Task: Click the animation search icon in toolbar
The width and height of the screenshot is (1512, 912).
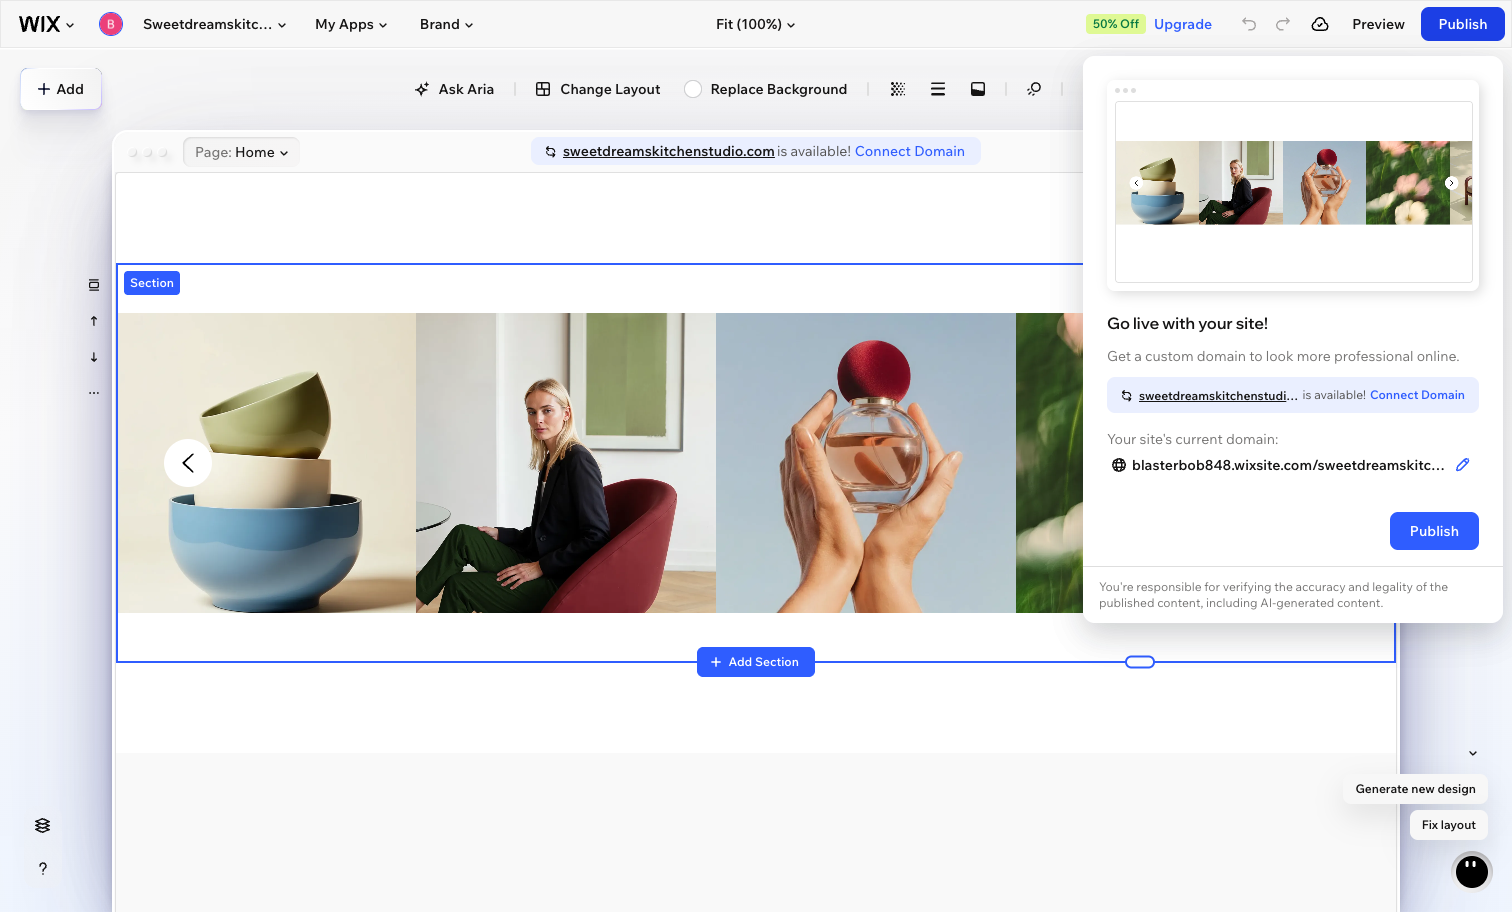Action: point(1034,89)
